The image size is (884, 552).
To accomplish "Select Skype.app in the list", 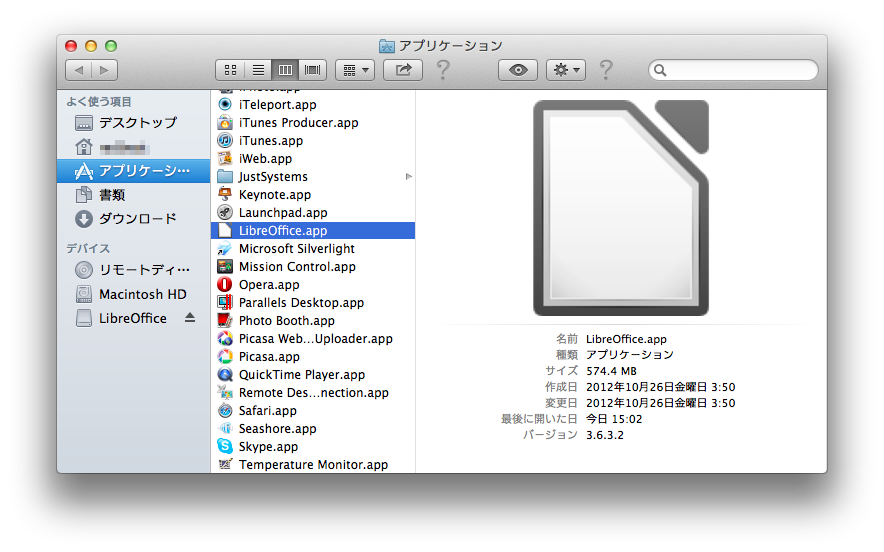I will 313,447.
